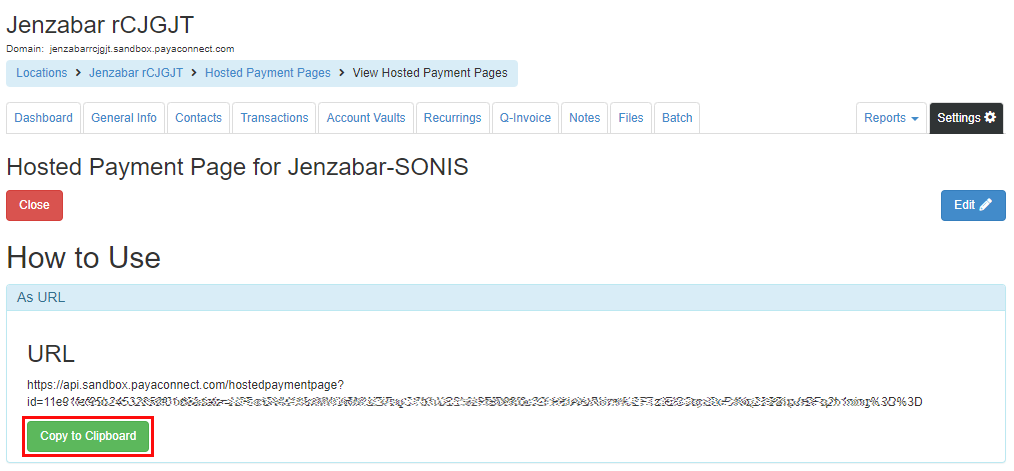Click the Edit pencil button
This screenshot has height=471, width=1014.
(x=972, y=205)
